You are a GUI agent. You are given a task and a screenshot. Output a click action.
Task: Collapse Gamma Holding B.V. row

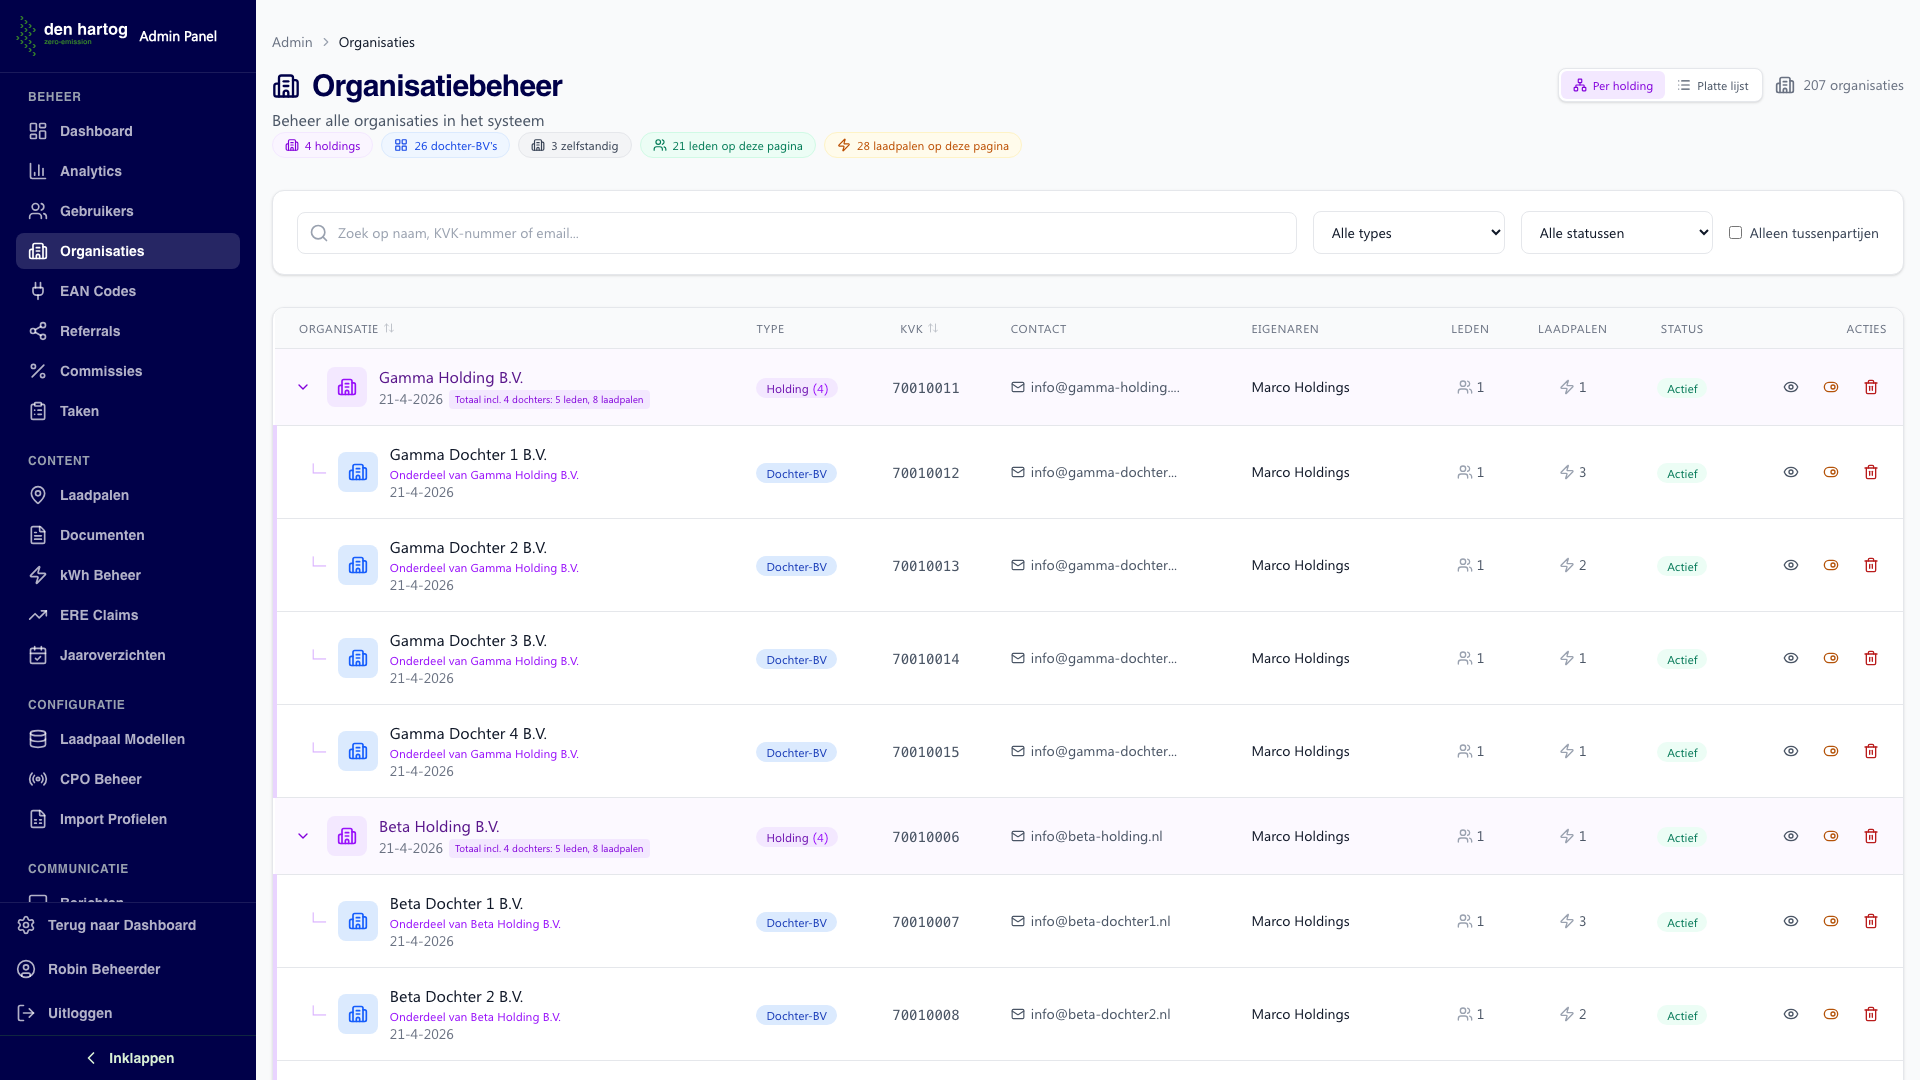(x=303, y=387)
